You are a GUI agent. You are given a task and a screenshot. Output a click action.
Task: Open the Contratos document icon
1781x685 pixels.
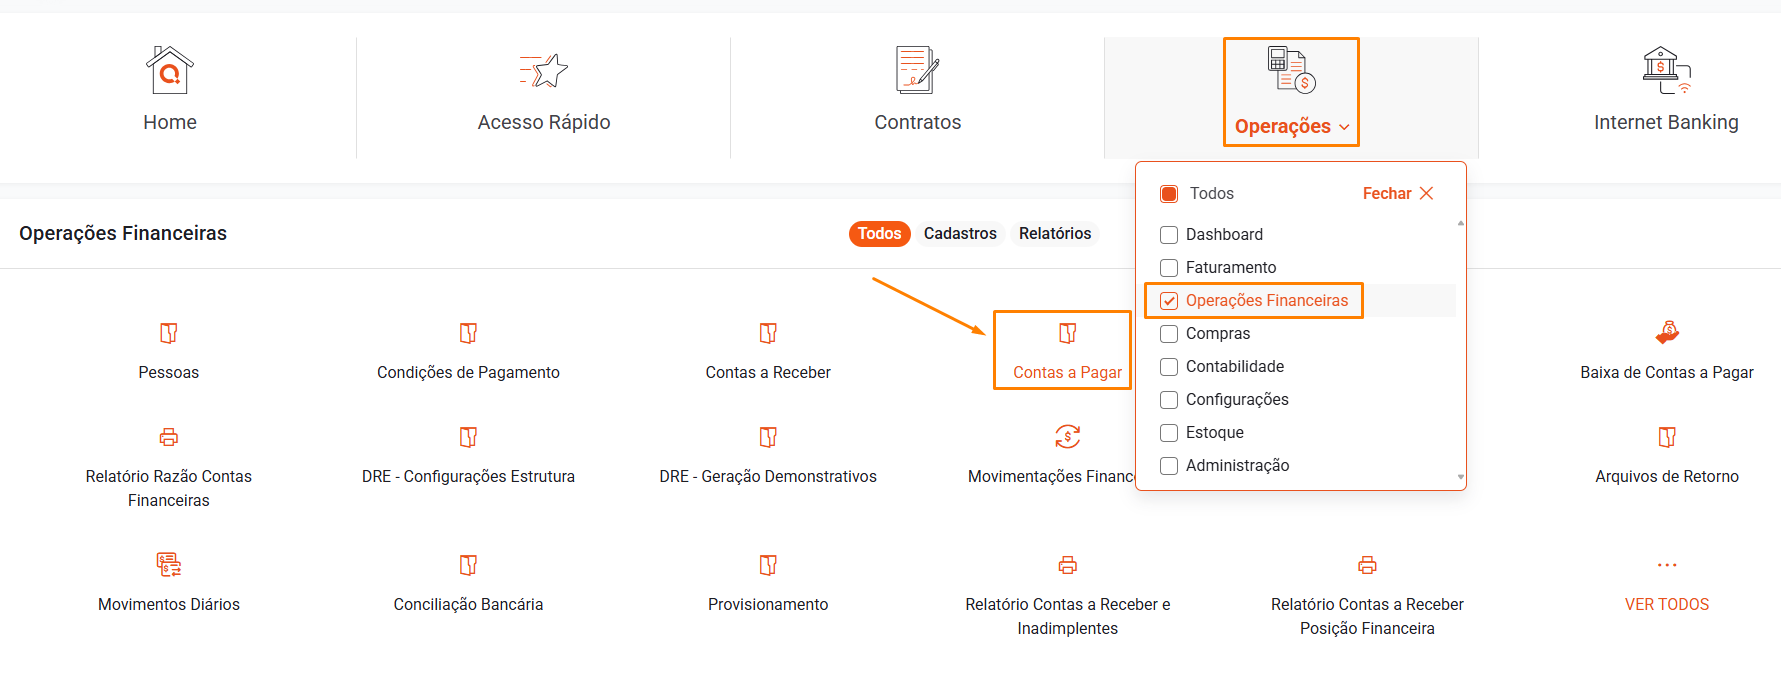click(x=917, y=71)
